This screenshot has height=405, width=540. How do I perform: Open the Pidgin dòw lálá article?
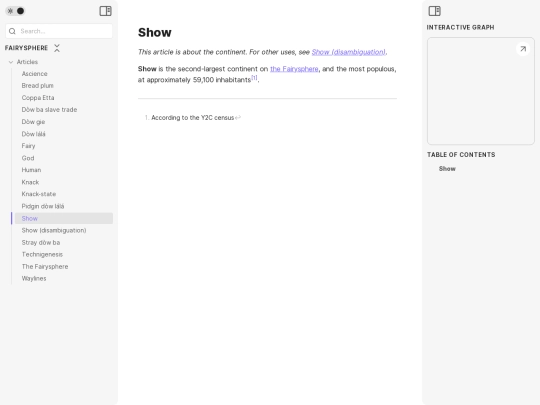43,206
